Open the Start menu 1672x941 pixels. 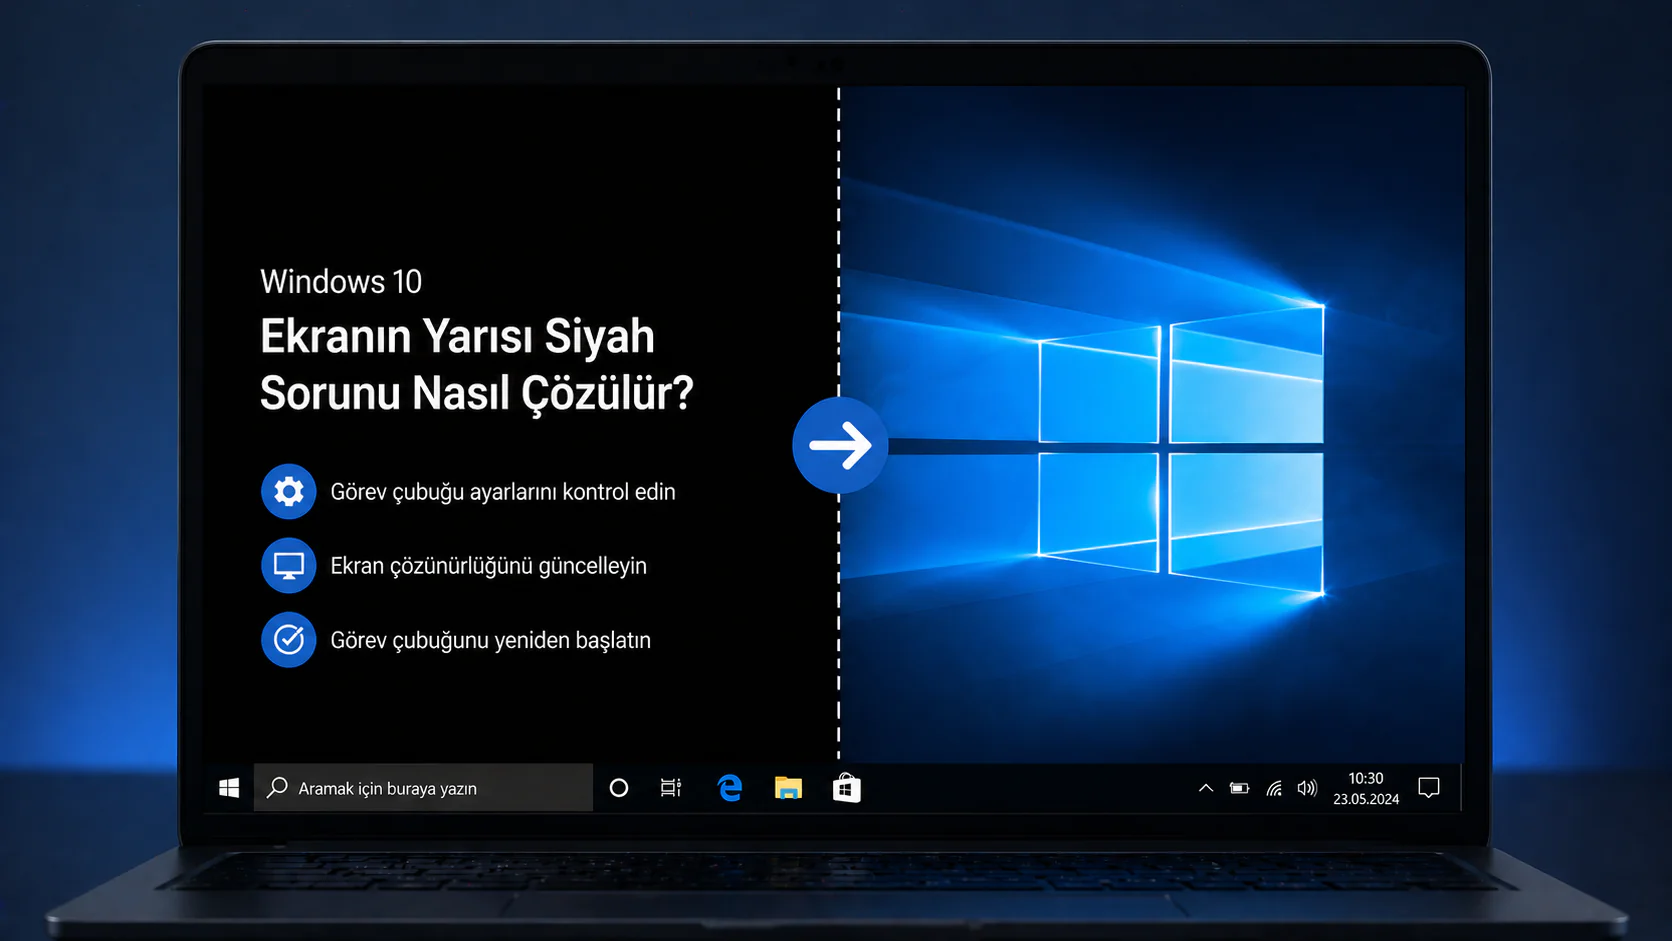pyautogui.click(x=228, y=787)
